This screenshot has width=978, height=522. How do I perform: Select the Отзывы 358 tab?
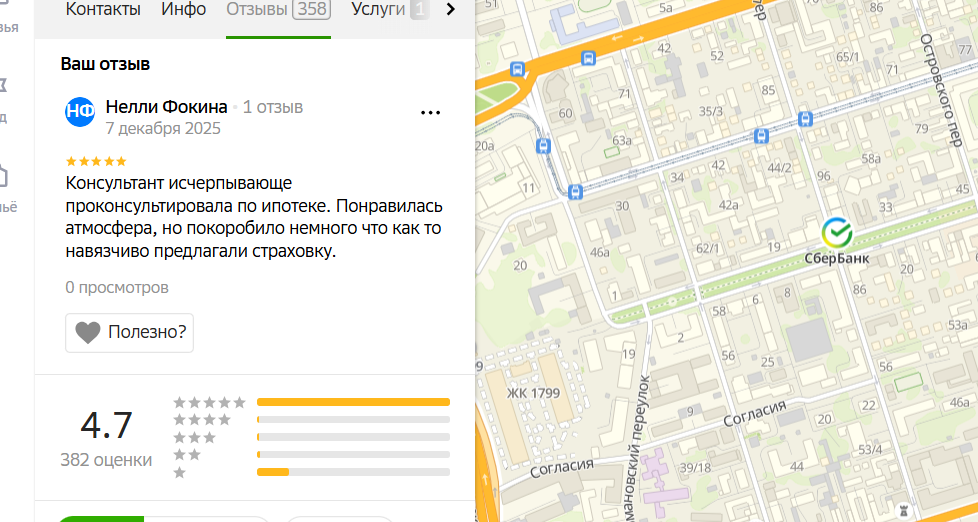[278, 9]
